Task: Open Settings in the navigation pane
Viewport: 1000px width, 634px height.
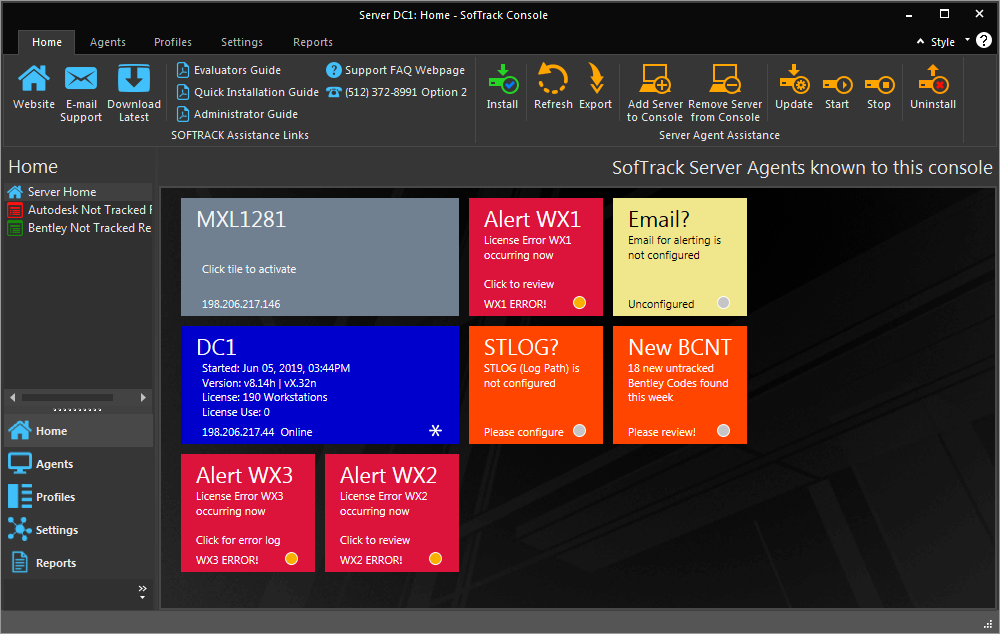Action: point(78,531)
